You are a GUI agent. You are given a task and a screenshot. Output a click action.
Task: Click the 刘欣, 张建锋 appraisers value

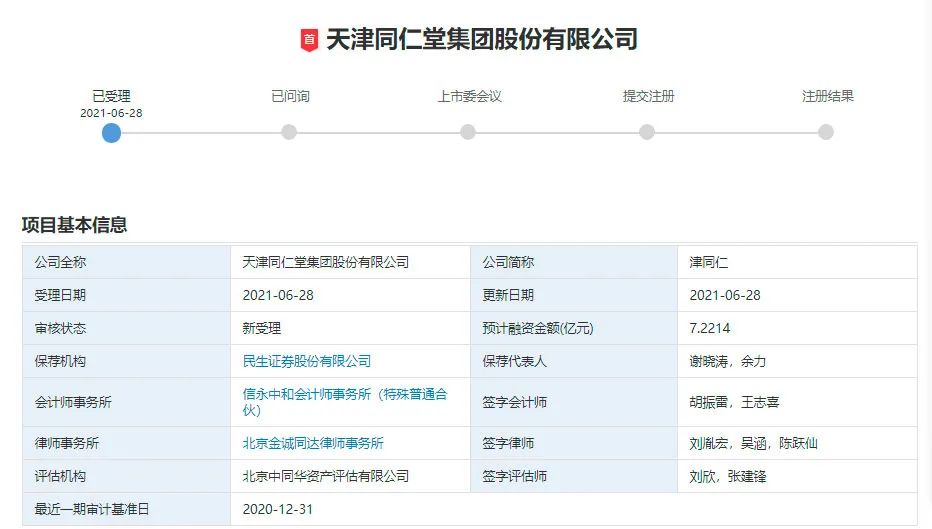pos(728,476)
